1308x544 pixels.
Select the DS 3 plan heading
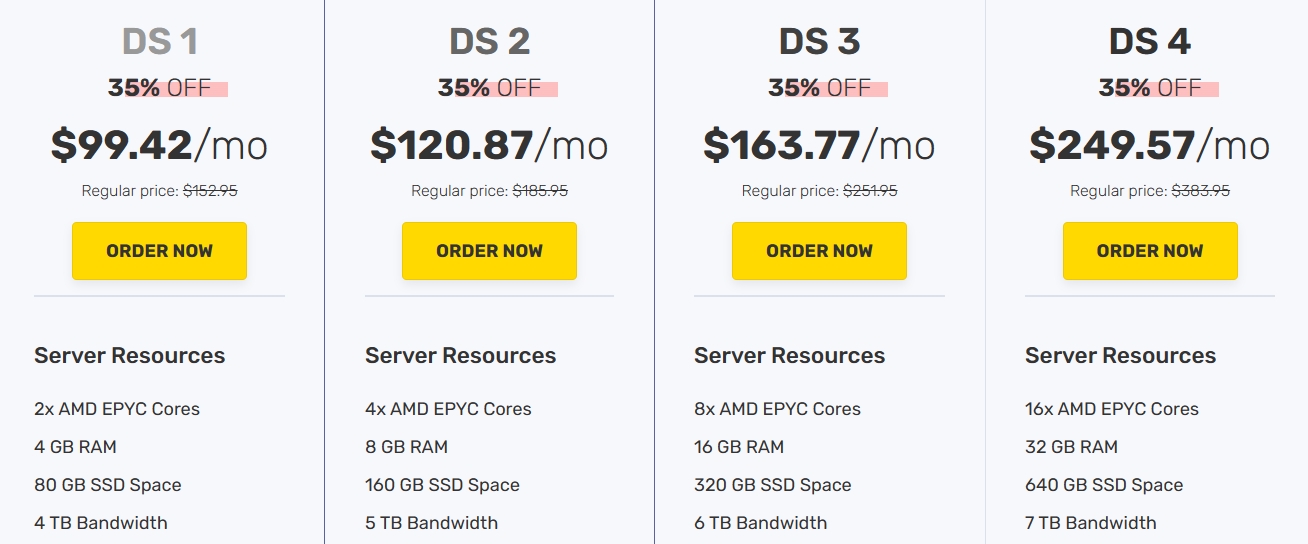pyautogui.click(x=820, y=42)
